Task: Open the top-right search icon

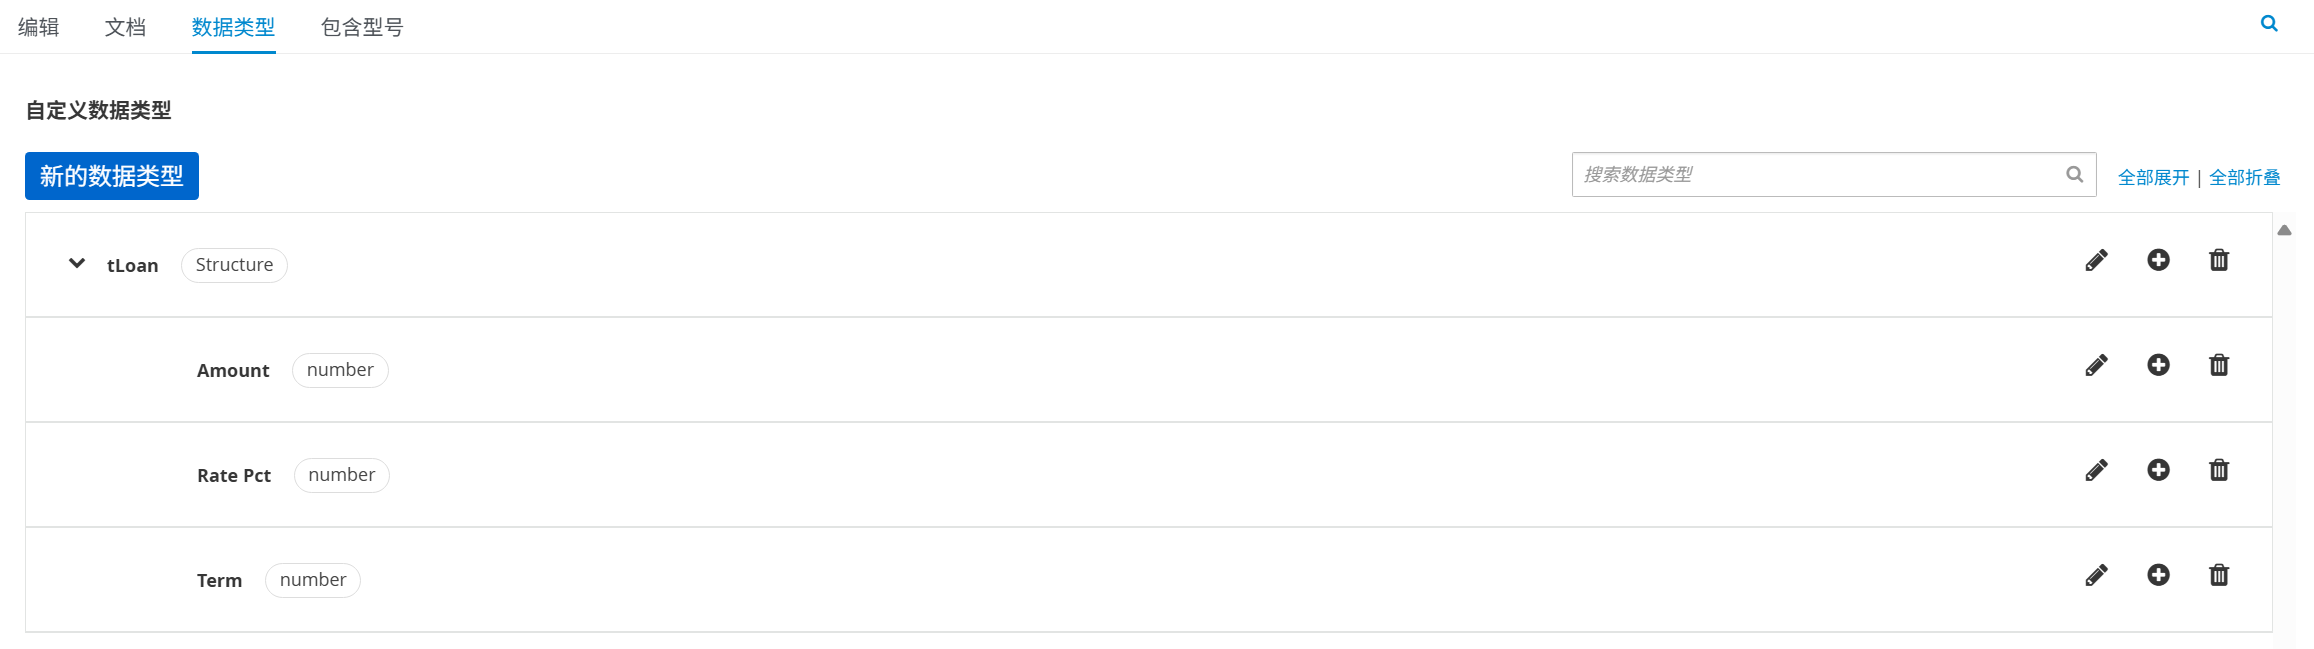Action: (2269, 23)
